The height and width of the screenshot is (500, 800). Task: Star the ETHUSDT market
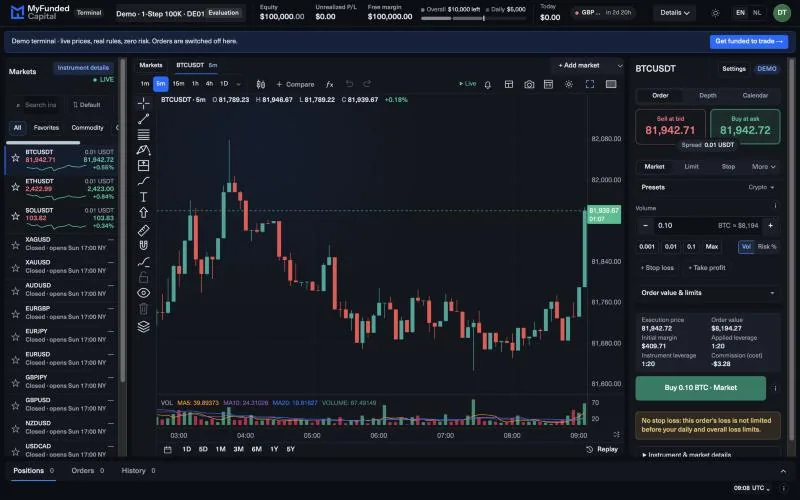[16, 187]
